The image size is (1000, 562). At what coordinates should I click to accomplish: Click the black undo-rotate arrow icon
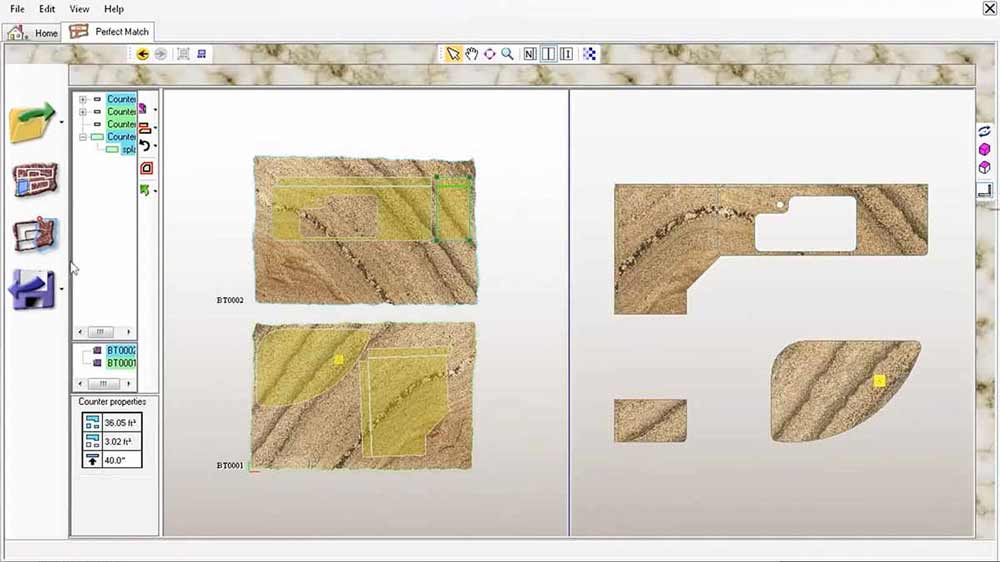[145, 146]
